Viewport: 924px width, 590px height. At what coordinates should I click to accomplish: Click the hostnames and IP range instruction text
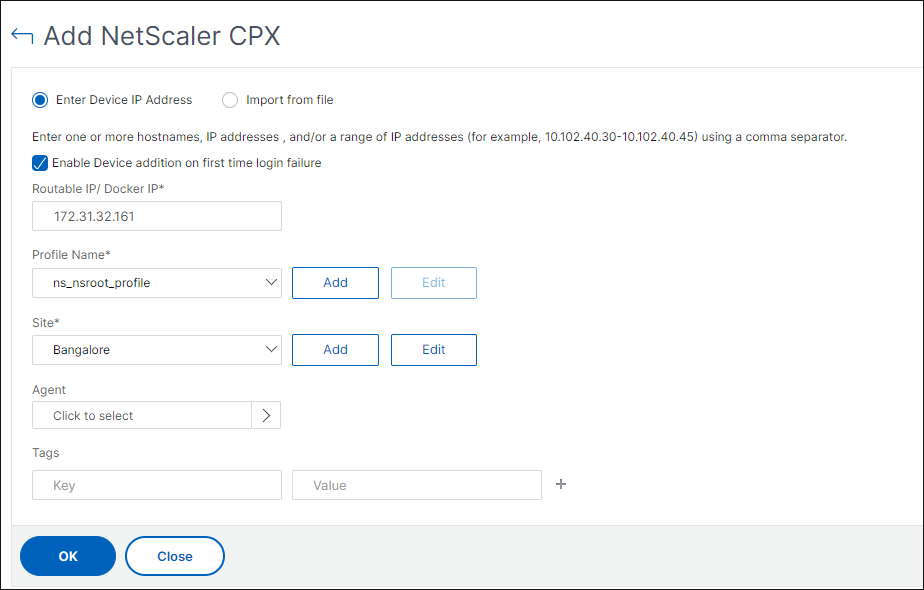pos(439,137)
